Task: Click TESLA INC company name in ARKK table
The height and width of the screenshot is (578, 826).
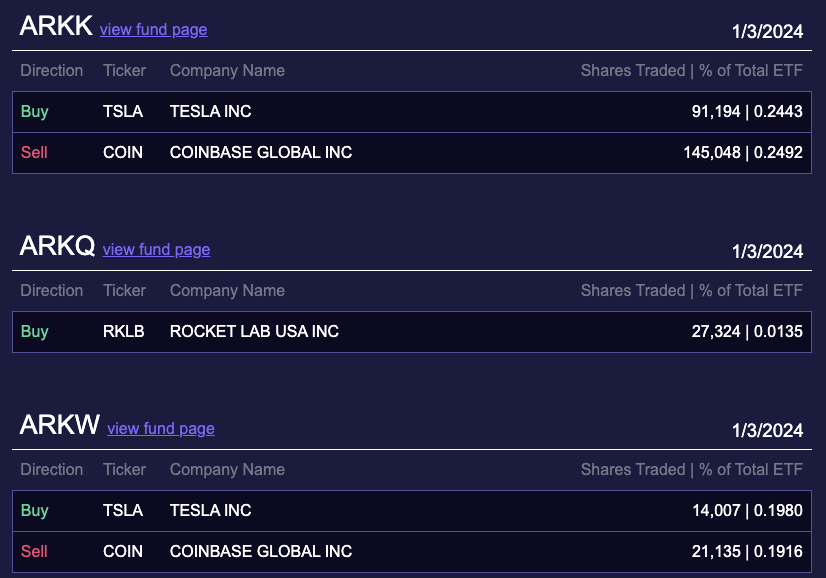Action: [210, 112]
